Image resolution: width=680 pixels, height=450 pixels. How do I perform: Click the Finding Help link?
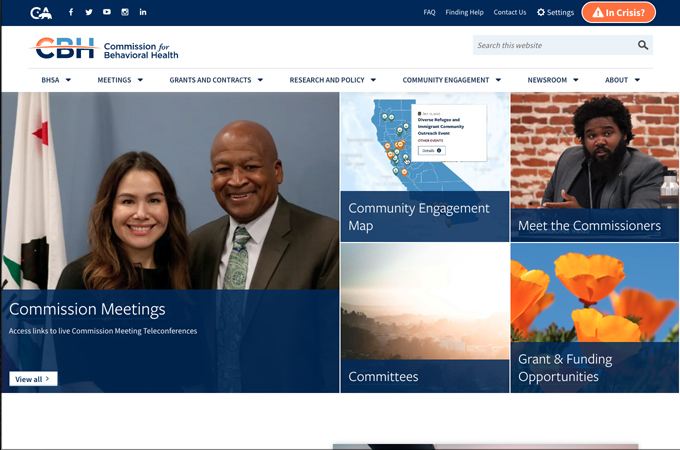[x=464, y=12]
